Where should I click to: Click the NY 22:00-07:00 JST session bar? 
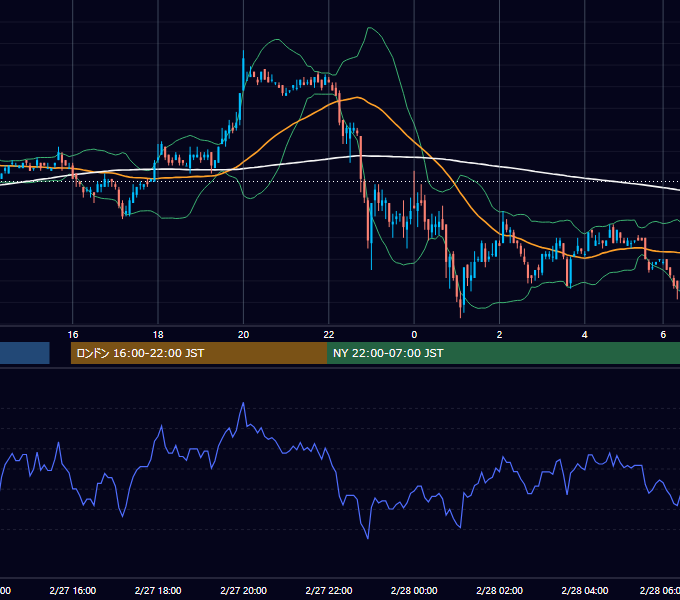point(503,353)
